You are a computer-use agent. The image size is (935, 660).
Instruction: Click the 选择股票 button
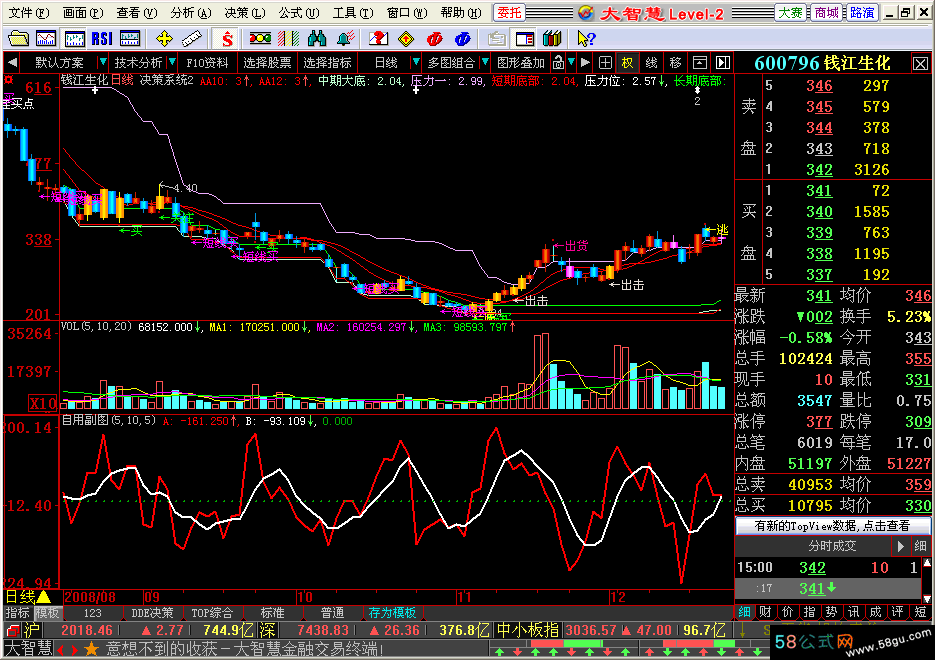point(267,62)
